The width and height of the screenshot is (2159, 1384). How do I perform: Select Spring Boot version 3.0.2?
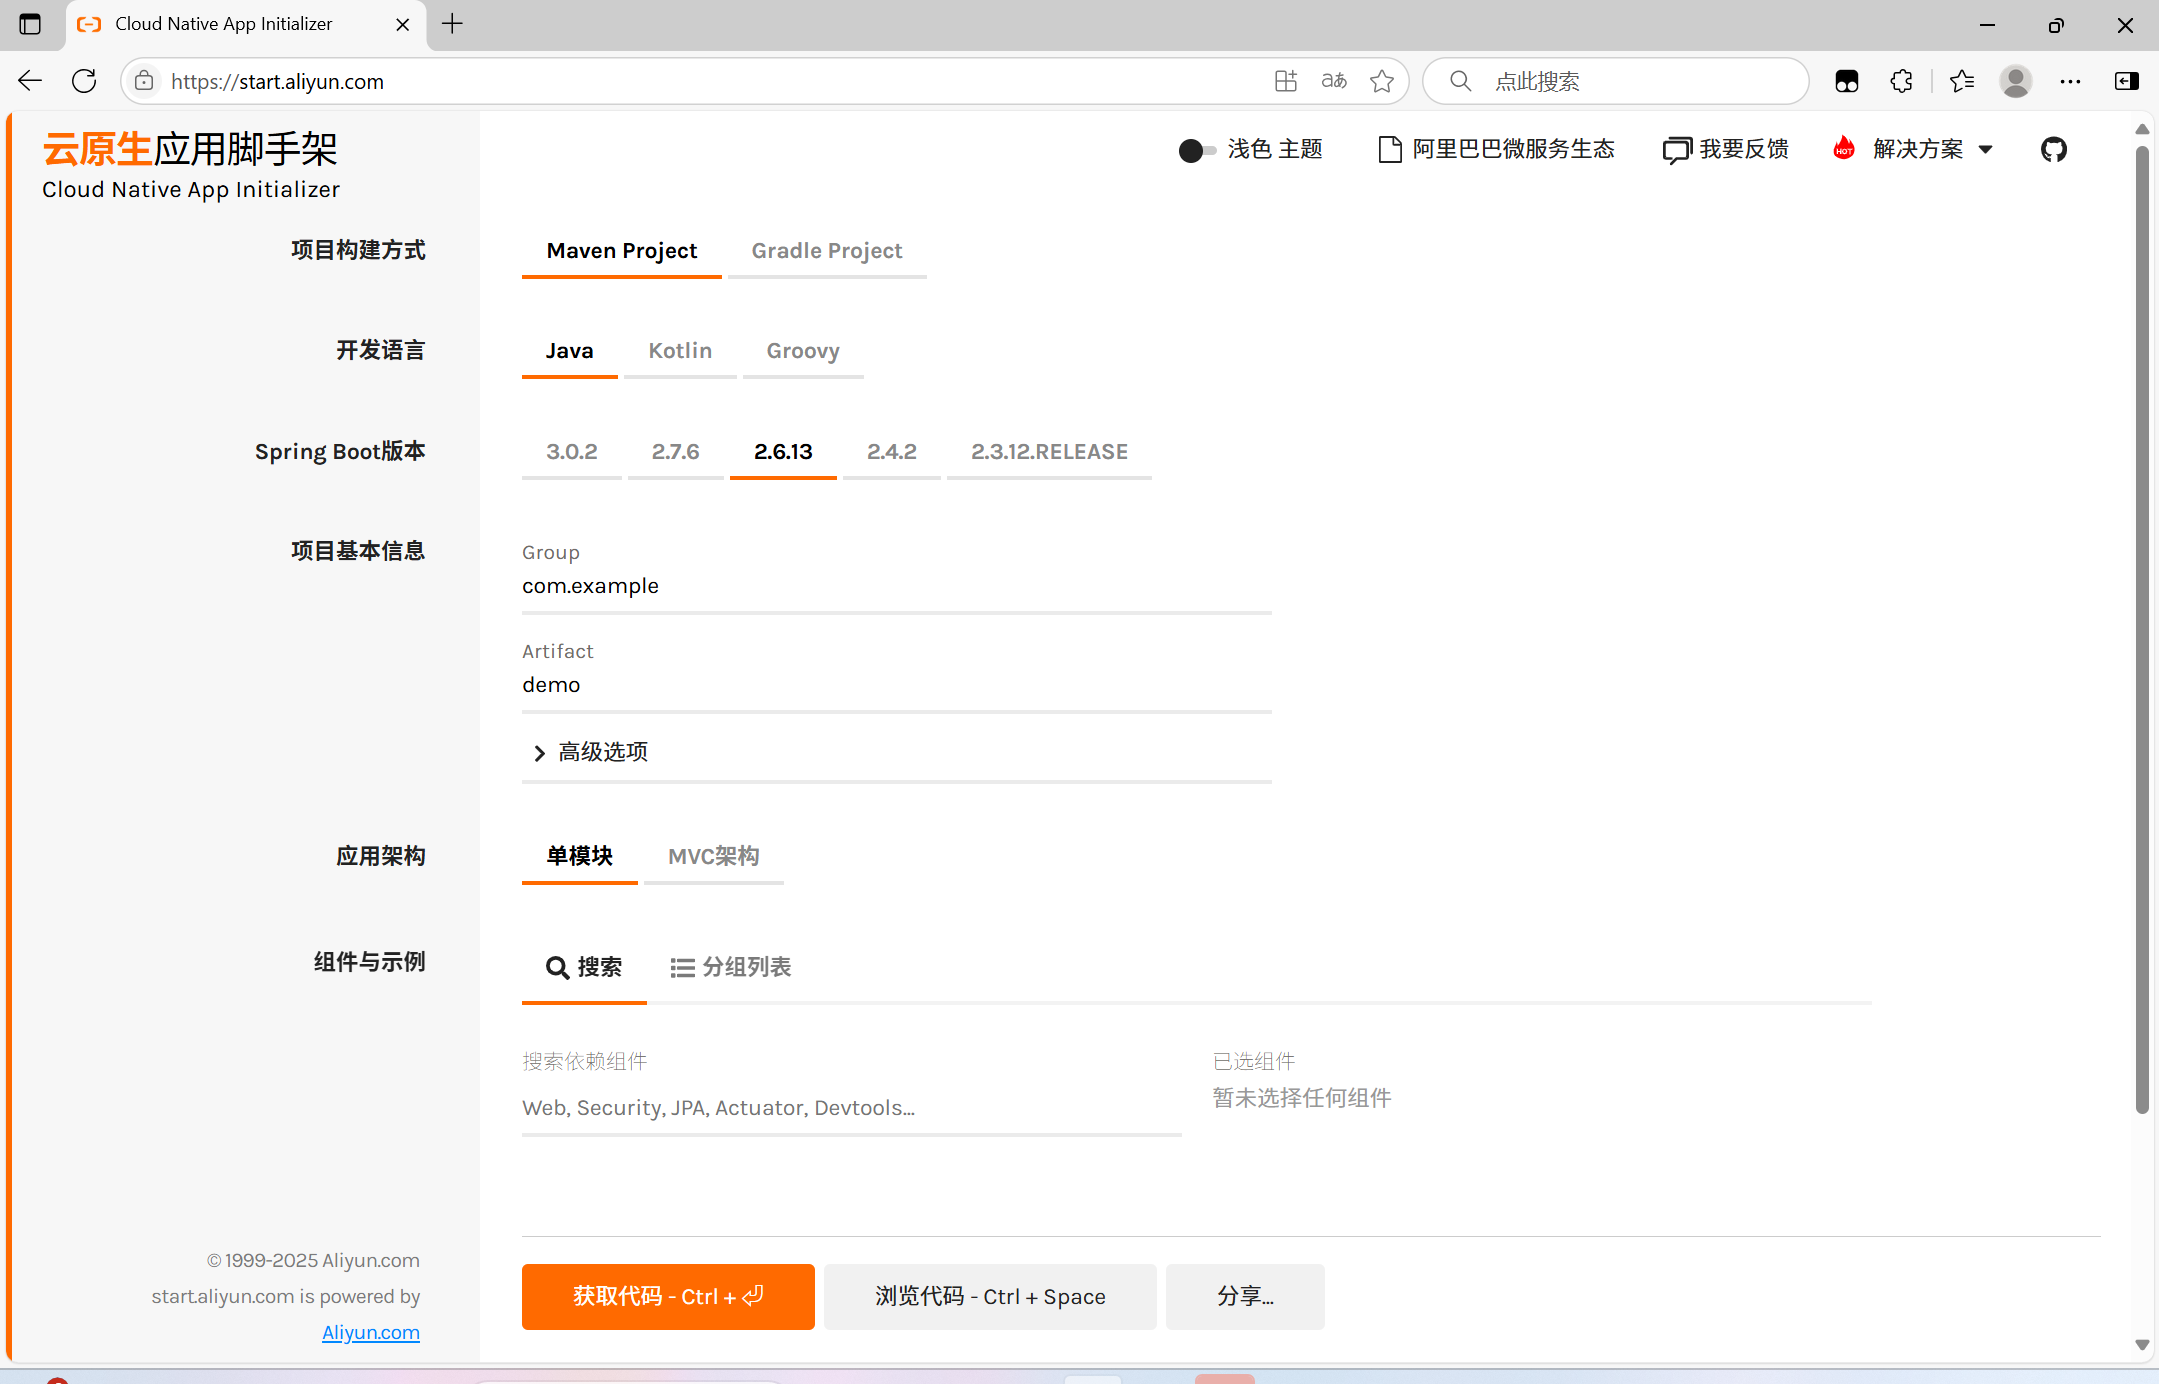pyautogui.click(x=571, y=452)
